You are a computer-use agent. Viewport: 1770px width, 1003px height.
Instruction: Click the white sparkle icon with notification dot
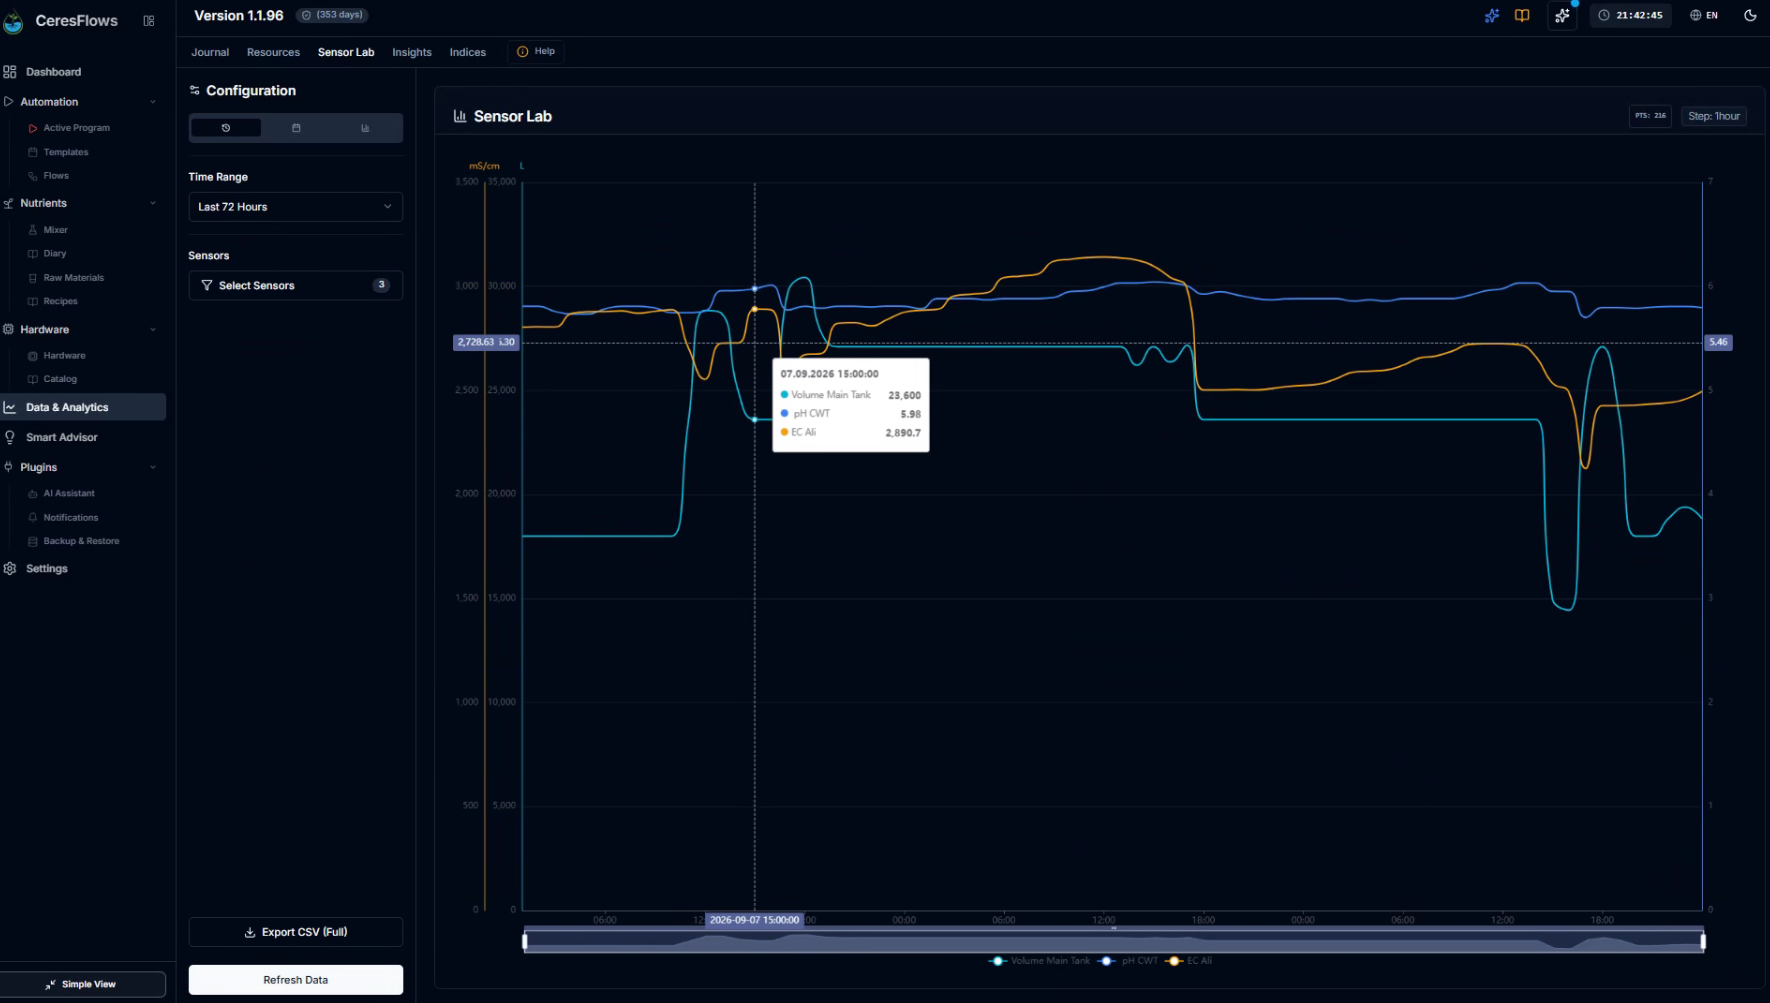tap(1562, 15)
